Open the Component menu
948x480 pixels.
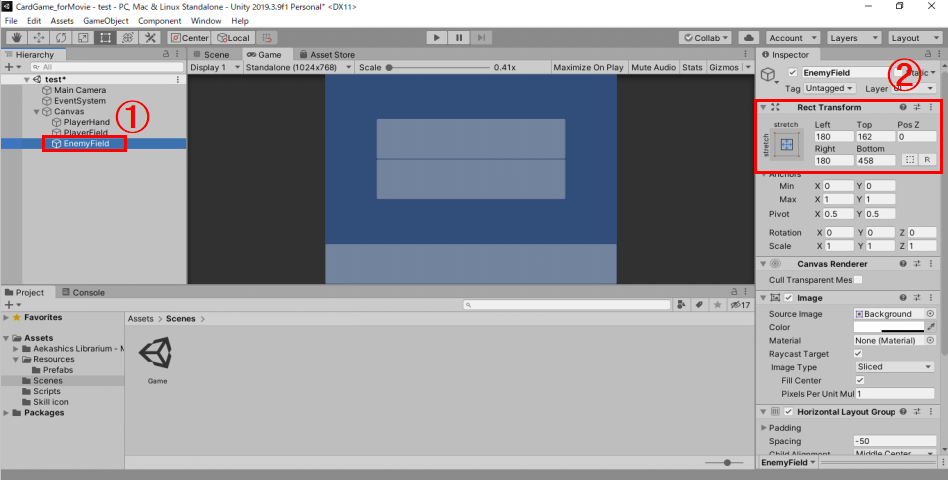click(x=160, y=21)
